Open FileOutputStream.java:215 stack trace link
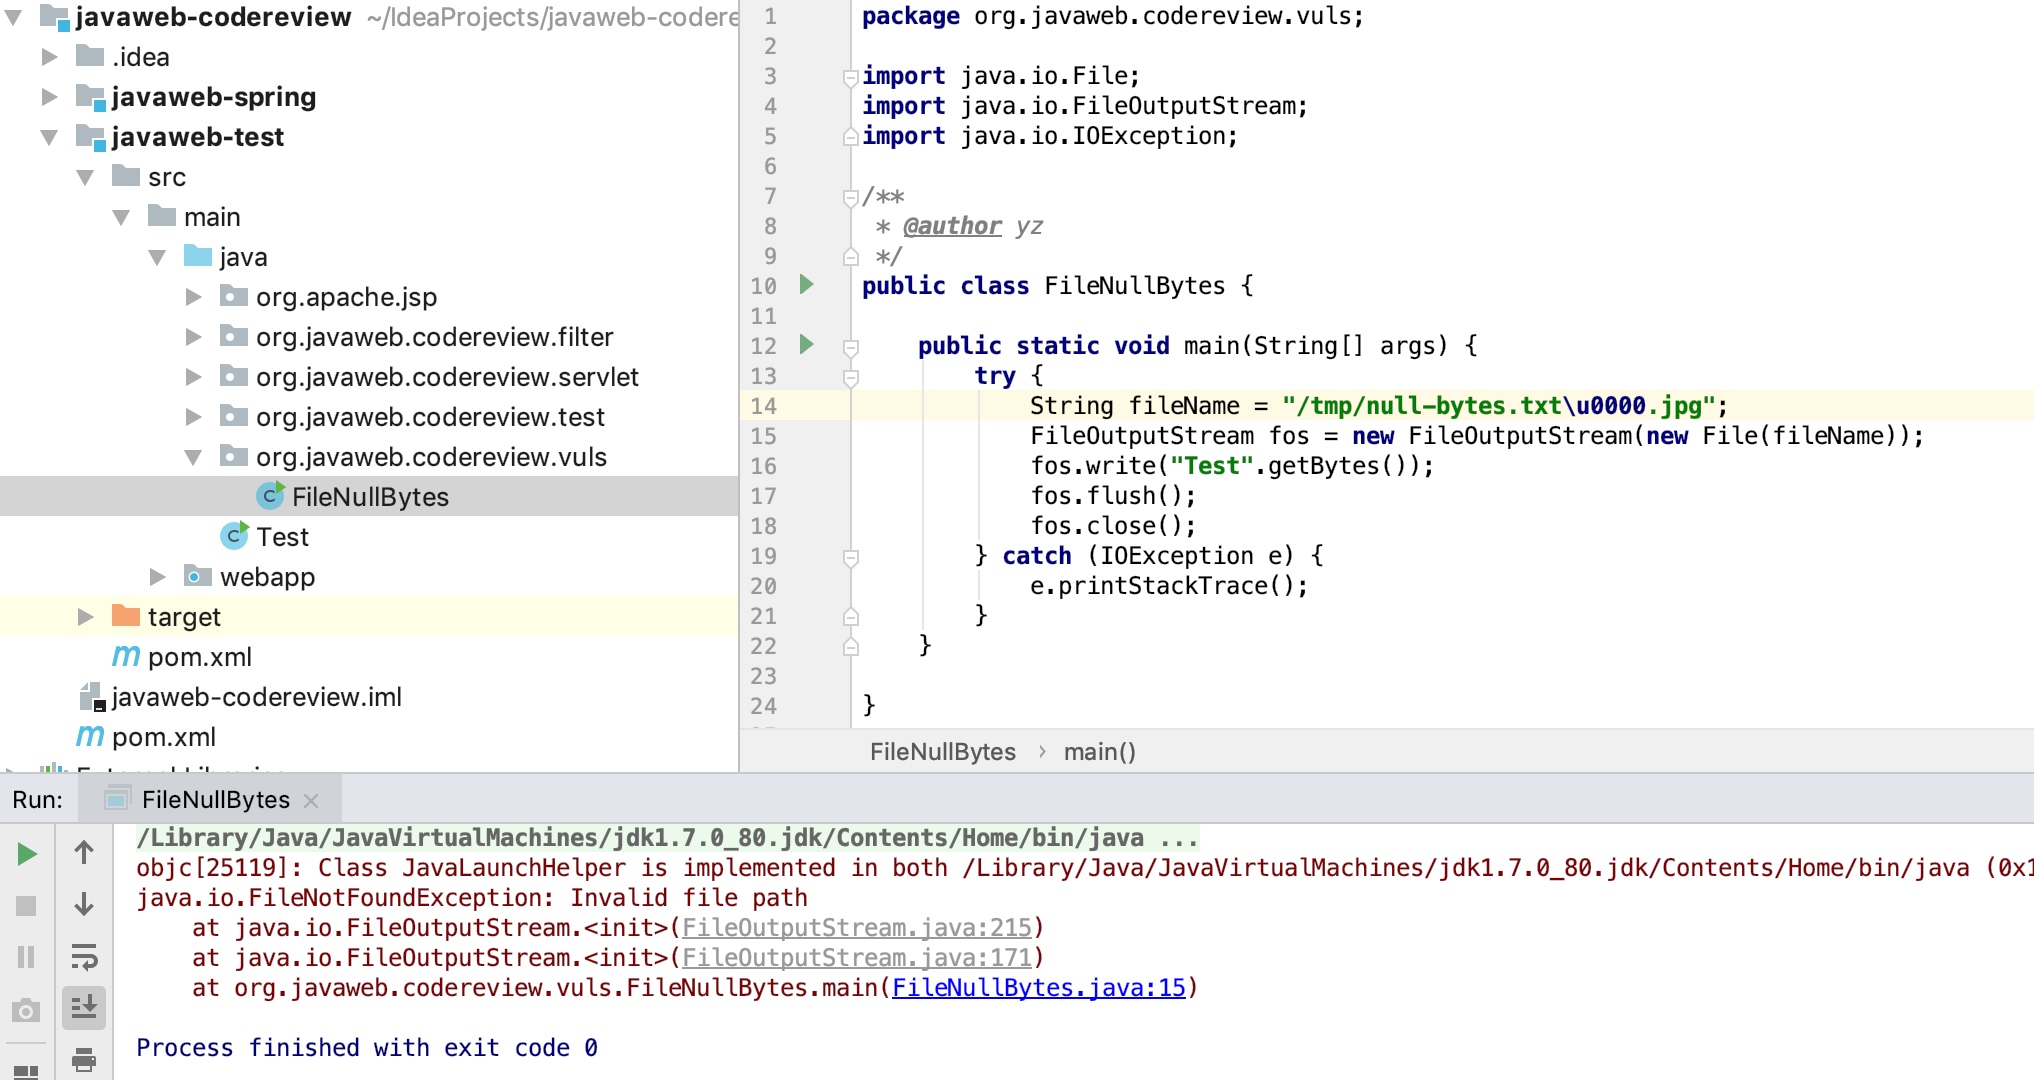The width and height of the screenshot is (2034, 1080). tap(856, 928)
